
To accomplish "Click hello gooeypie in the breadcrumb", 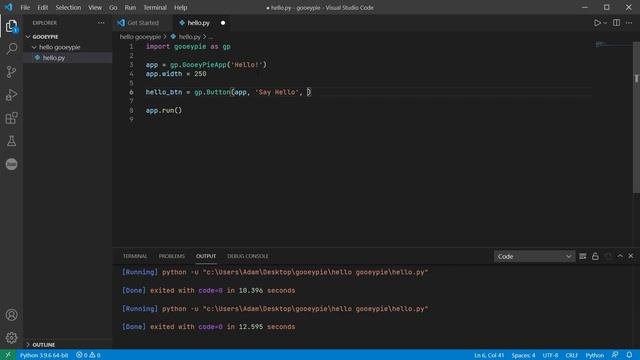I will pos(140,37).
